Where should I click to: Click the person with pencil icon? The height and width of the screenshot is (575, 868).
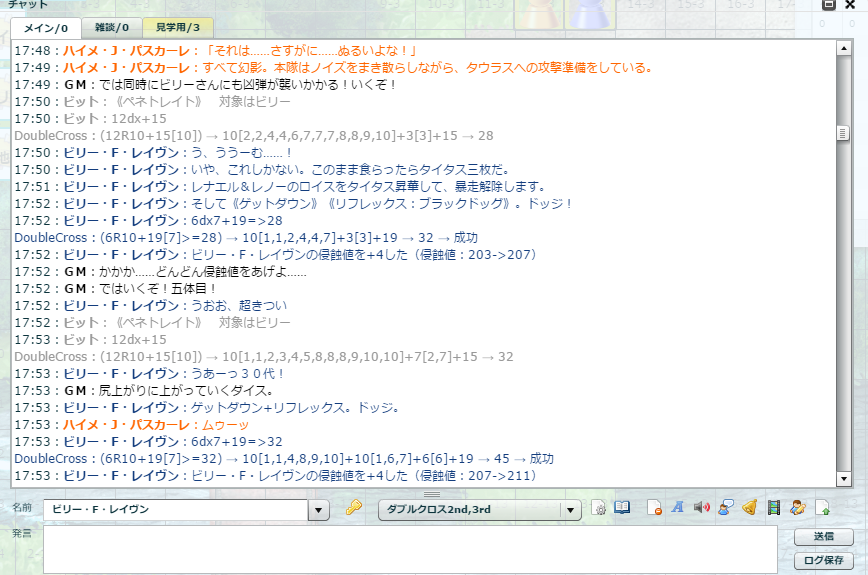(x=797, y=508)
